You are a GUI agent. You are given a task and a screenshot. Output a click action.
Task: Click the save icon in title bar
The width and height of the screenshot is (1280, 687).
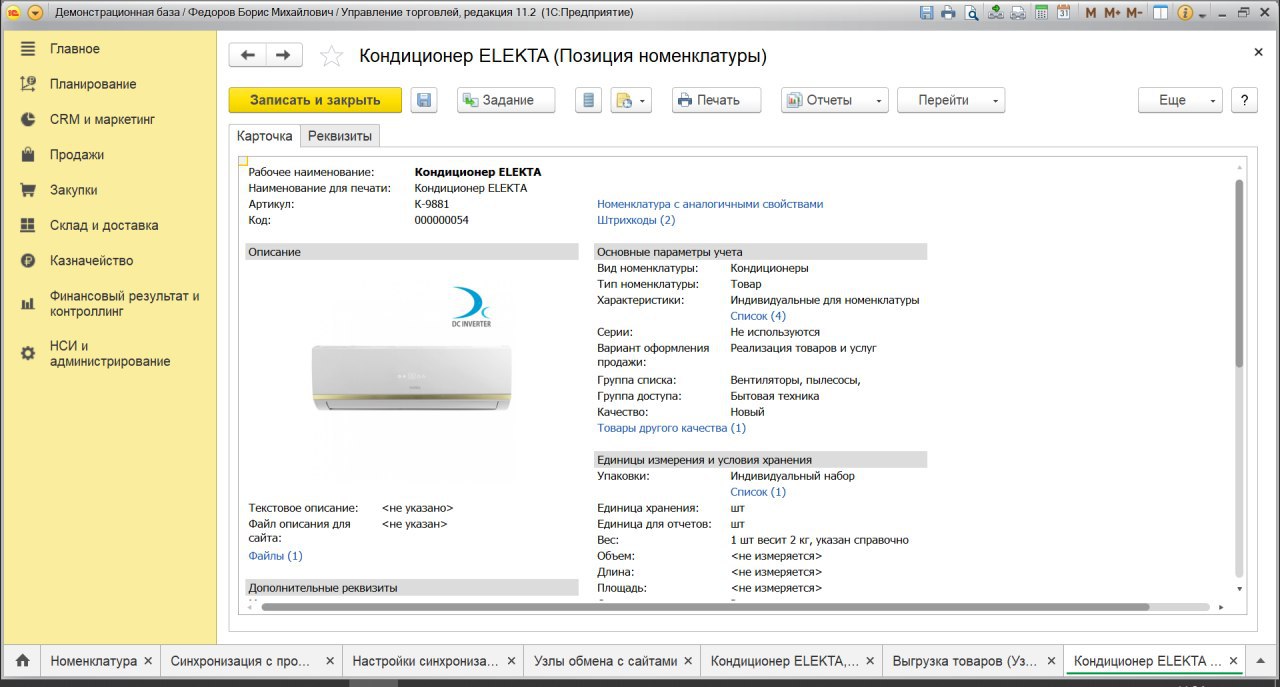click(926, 13)
